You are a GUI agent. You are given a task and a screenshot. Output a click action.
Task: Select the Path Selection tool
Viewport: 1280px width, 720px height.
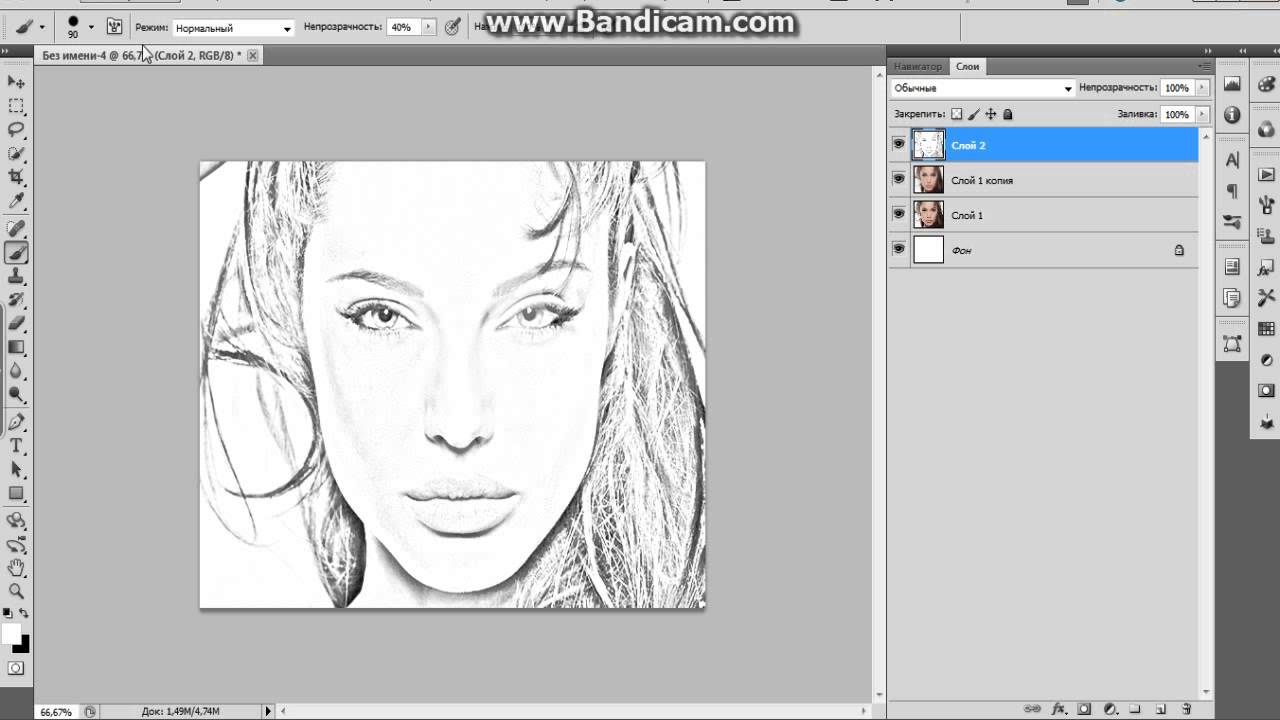coord(16,470)
